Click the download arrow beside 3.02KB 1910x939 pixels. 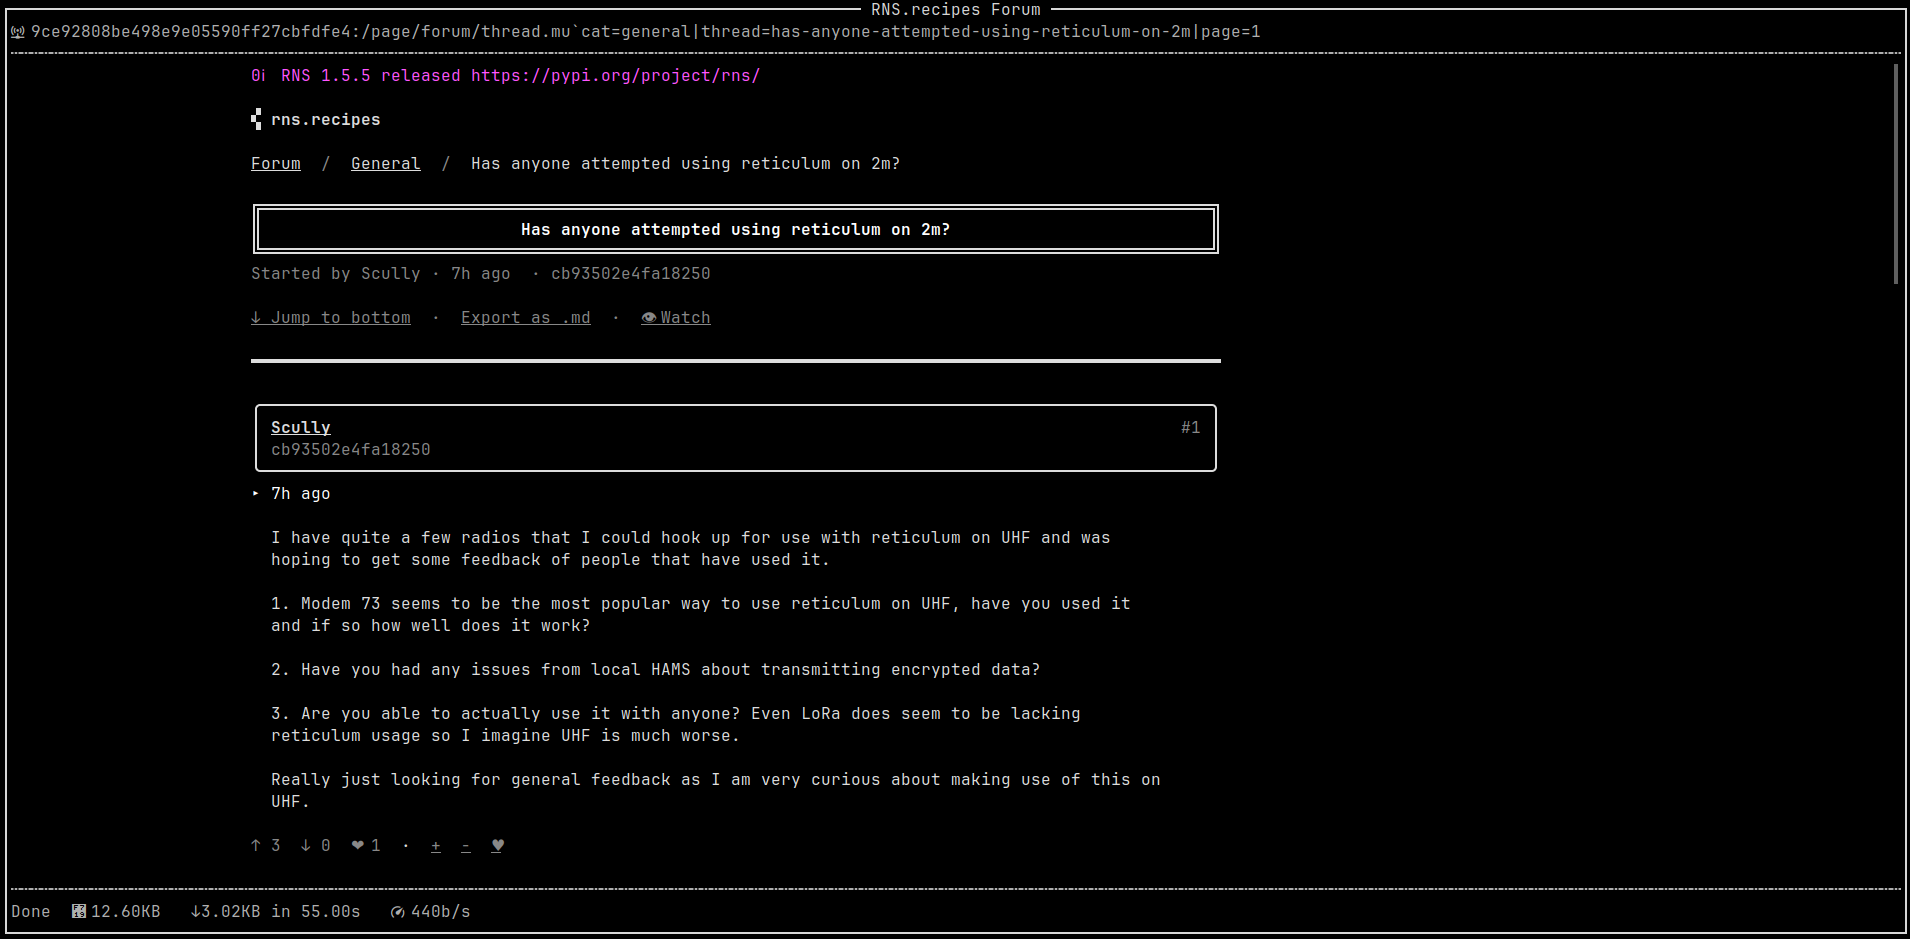[x=196, y=912]
